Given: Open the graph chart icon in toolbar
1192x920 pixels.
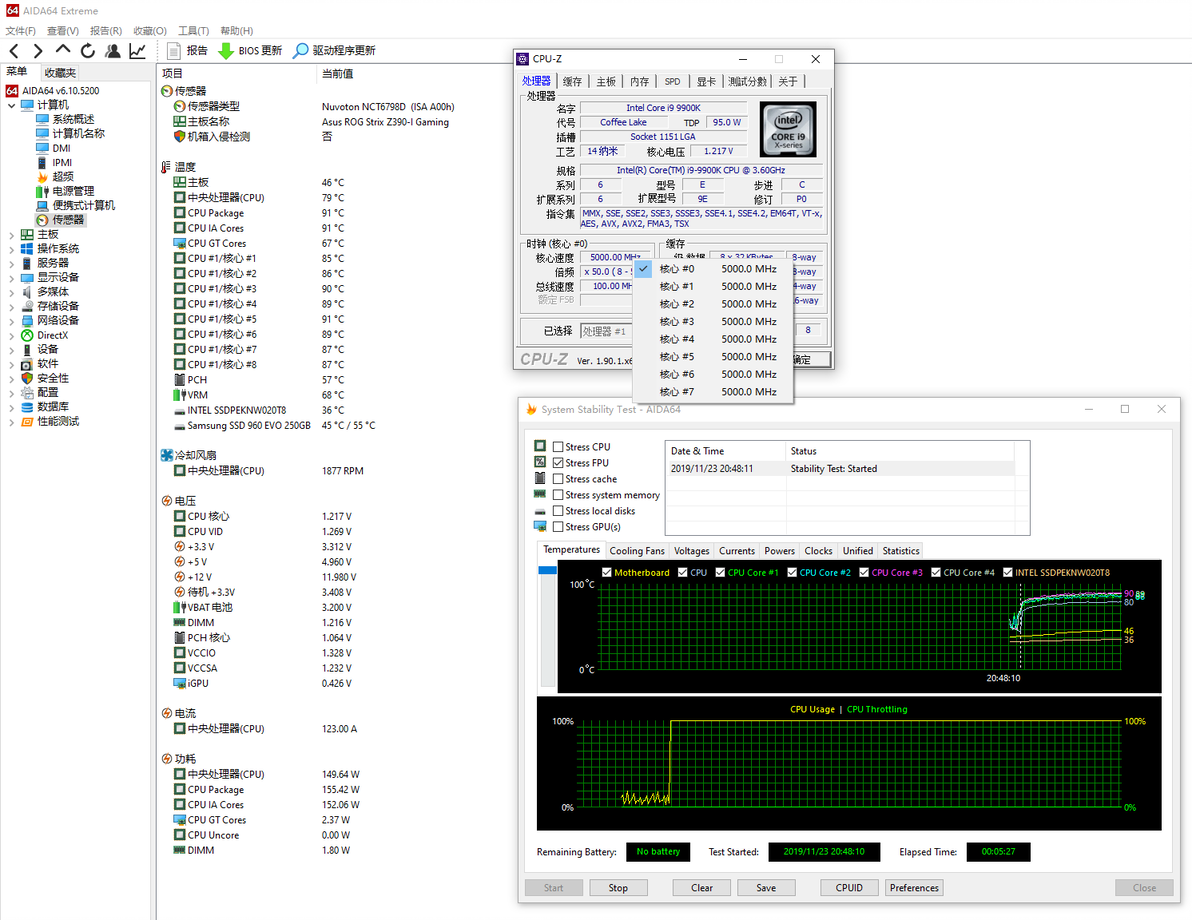Looking at the screenshot, I should pyautogui.click(x=138, y=51).
